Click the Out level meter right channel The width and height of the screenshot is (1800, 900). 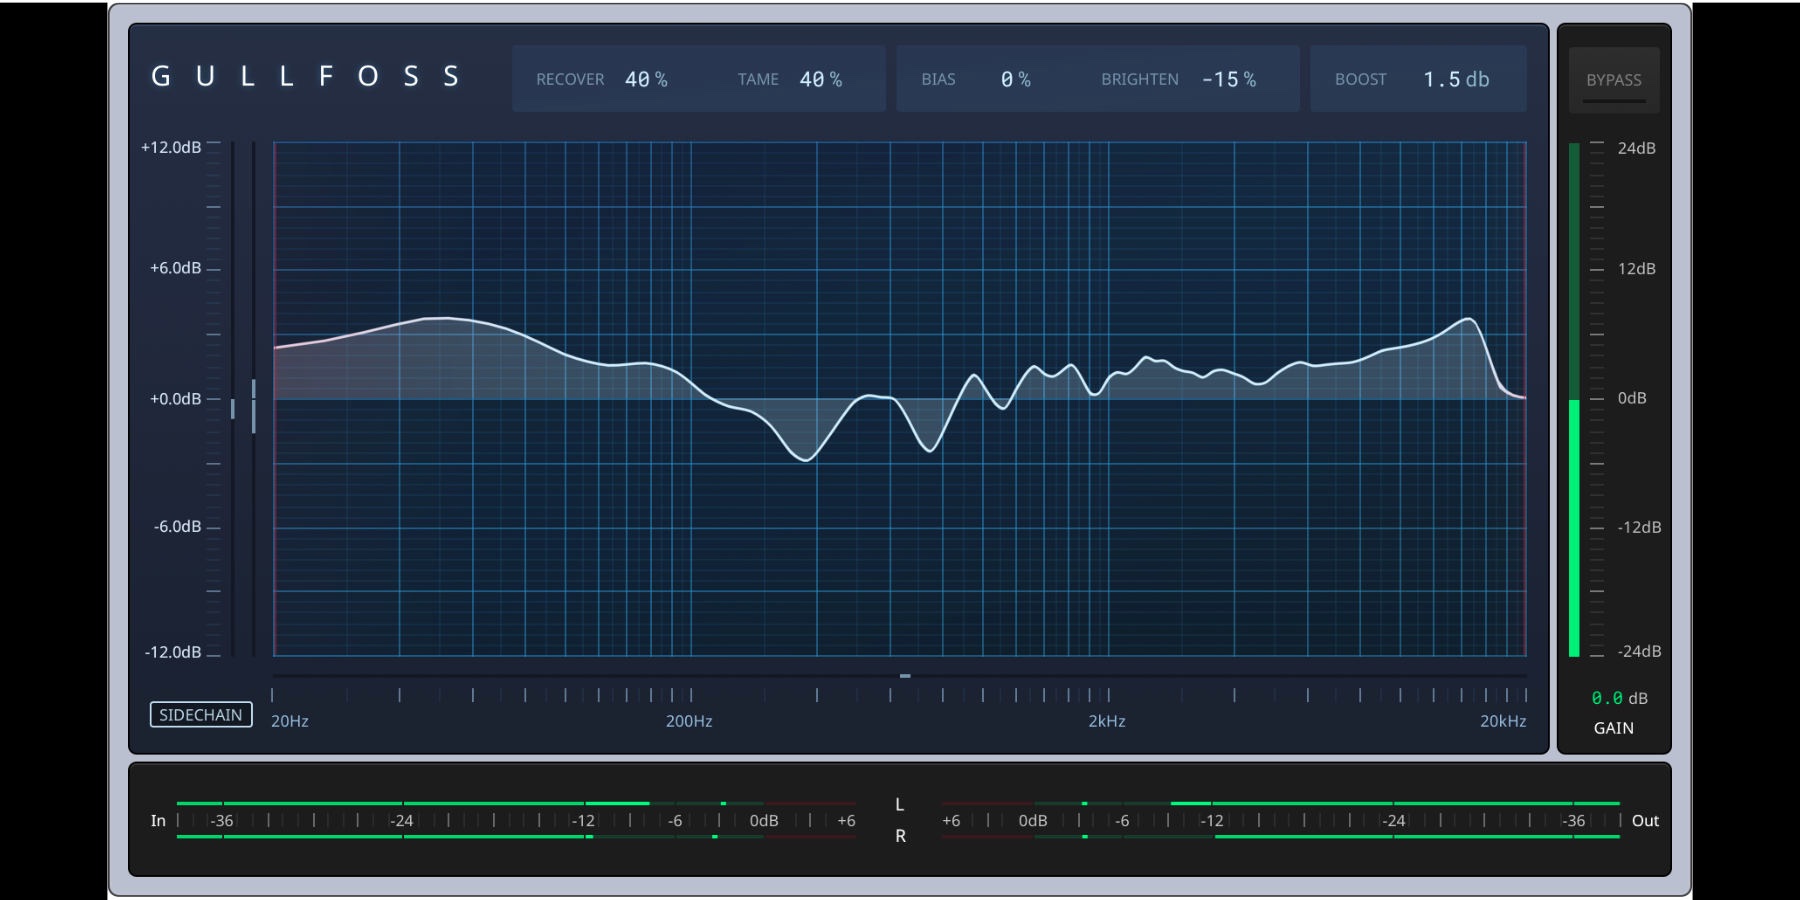pos(1416,836)
